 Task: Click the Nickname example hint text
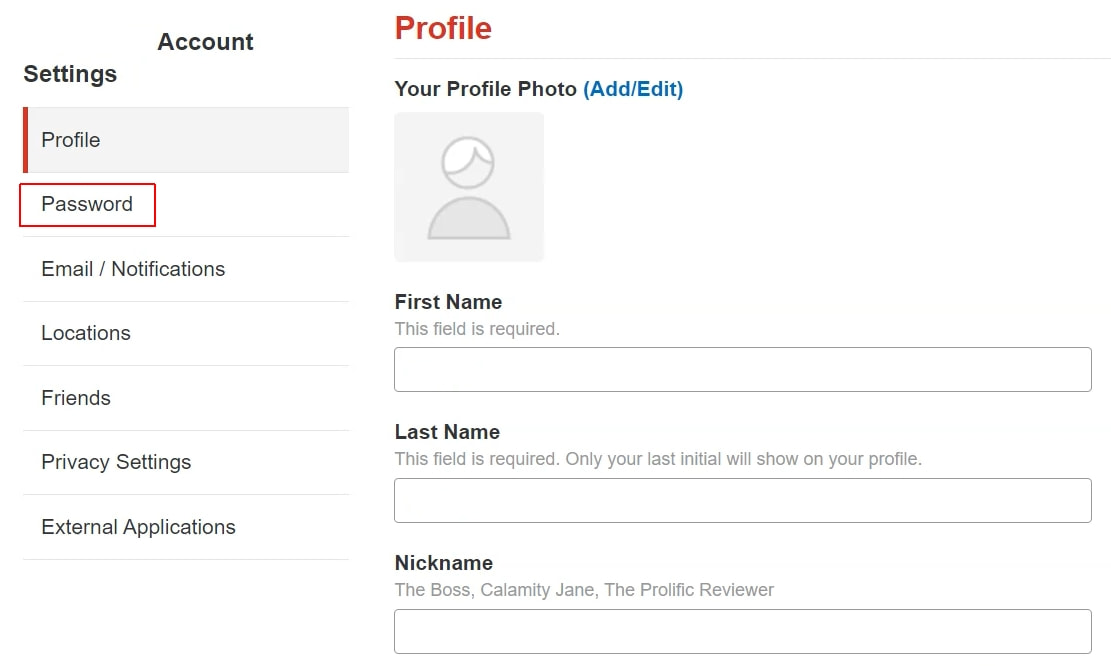tap(584, 590)
